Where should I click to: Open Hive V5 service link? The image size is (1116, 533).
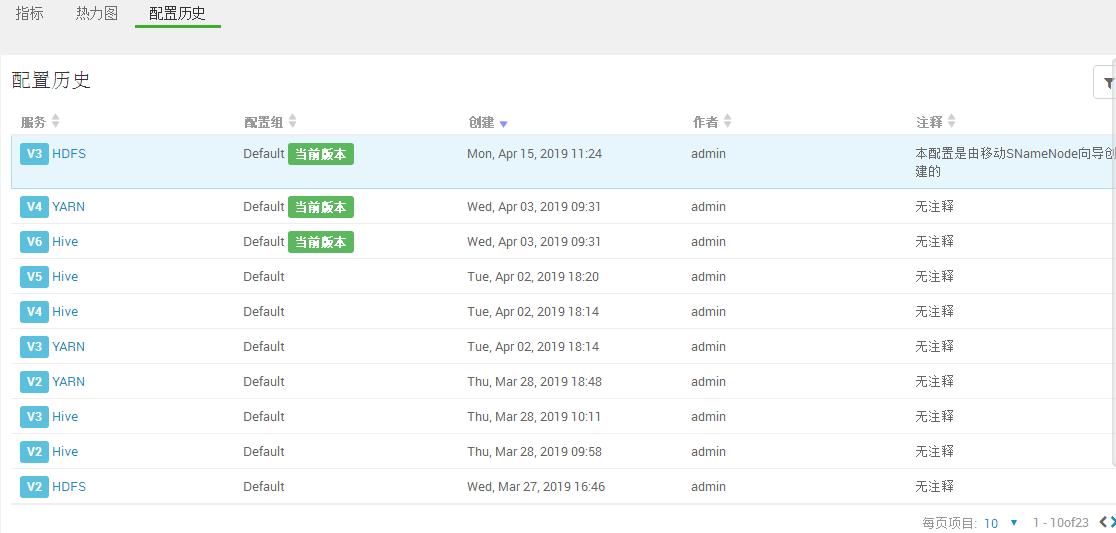pyautogui.click(x=65, y=277)
